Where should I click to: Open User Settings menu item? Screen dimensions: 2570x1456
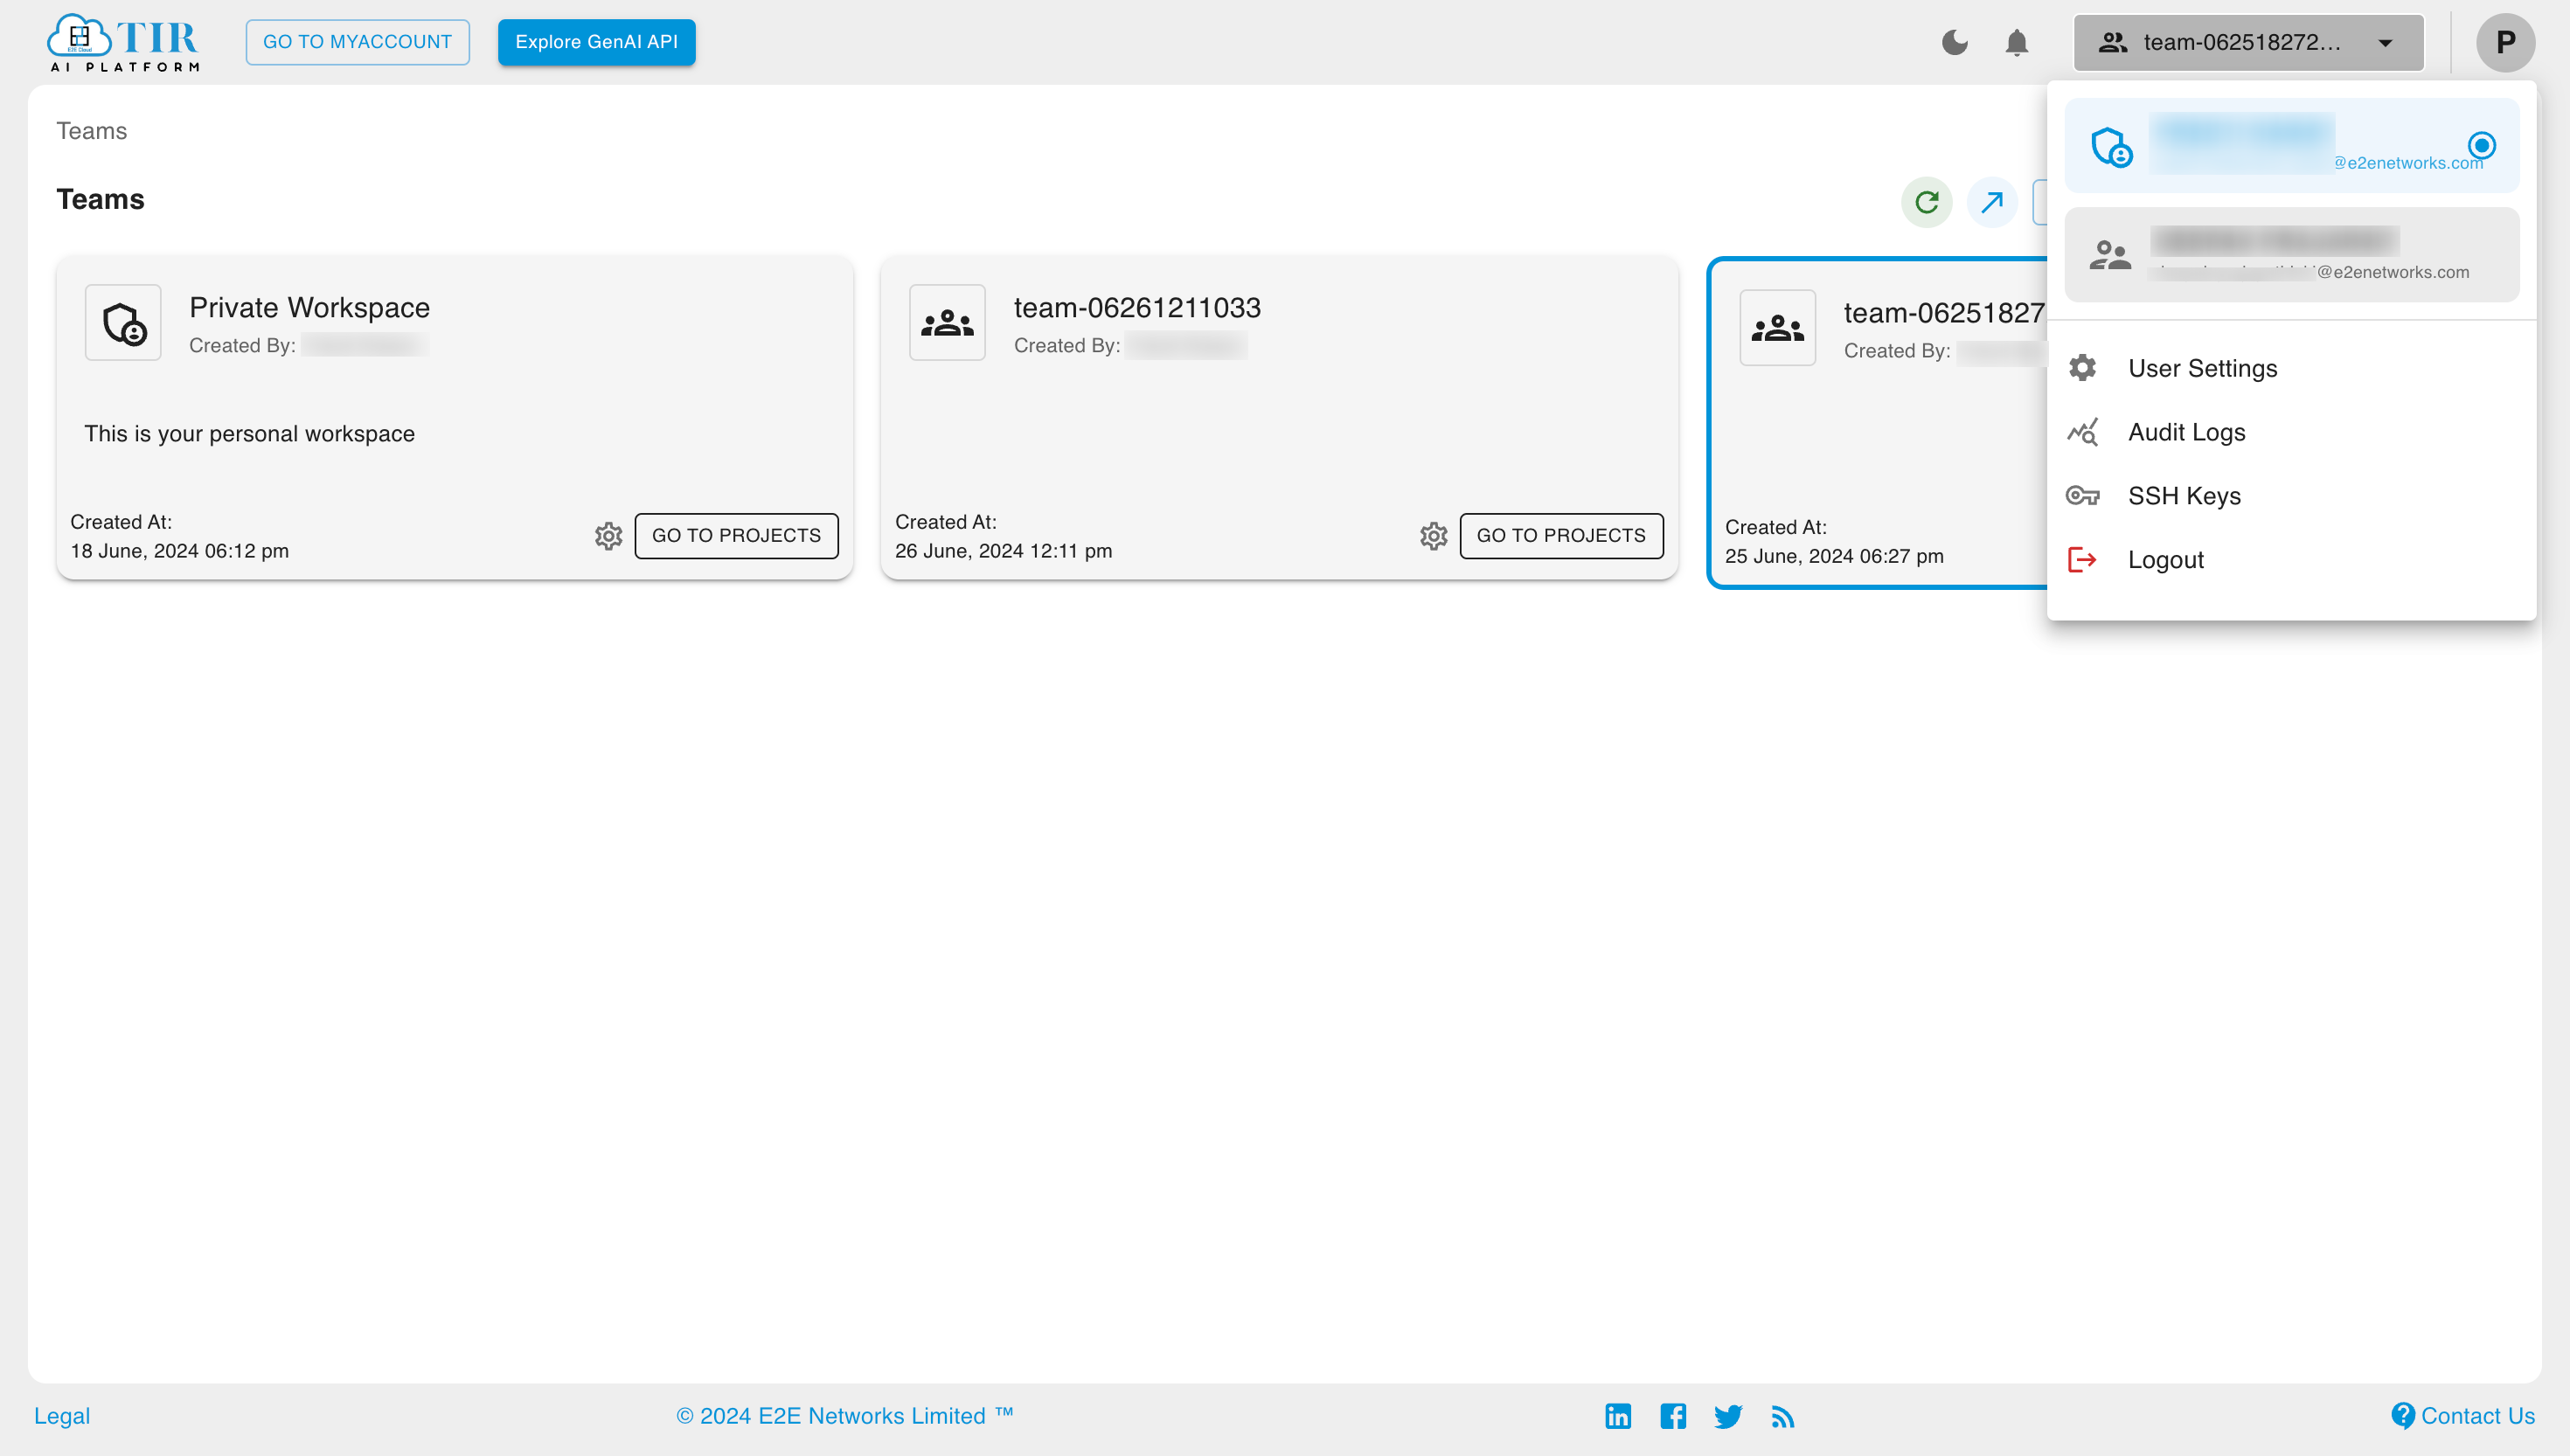click(x=2292, y=368)
